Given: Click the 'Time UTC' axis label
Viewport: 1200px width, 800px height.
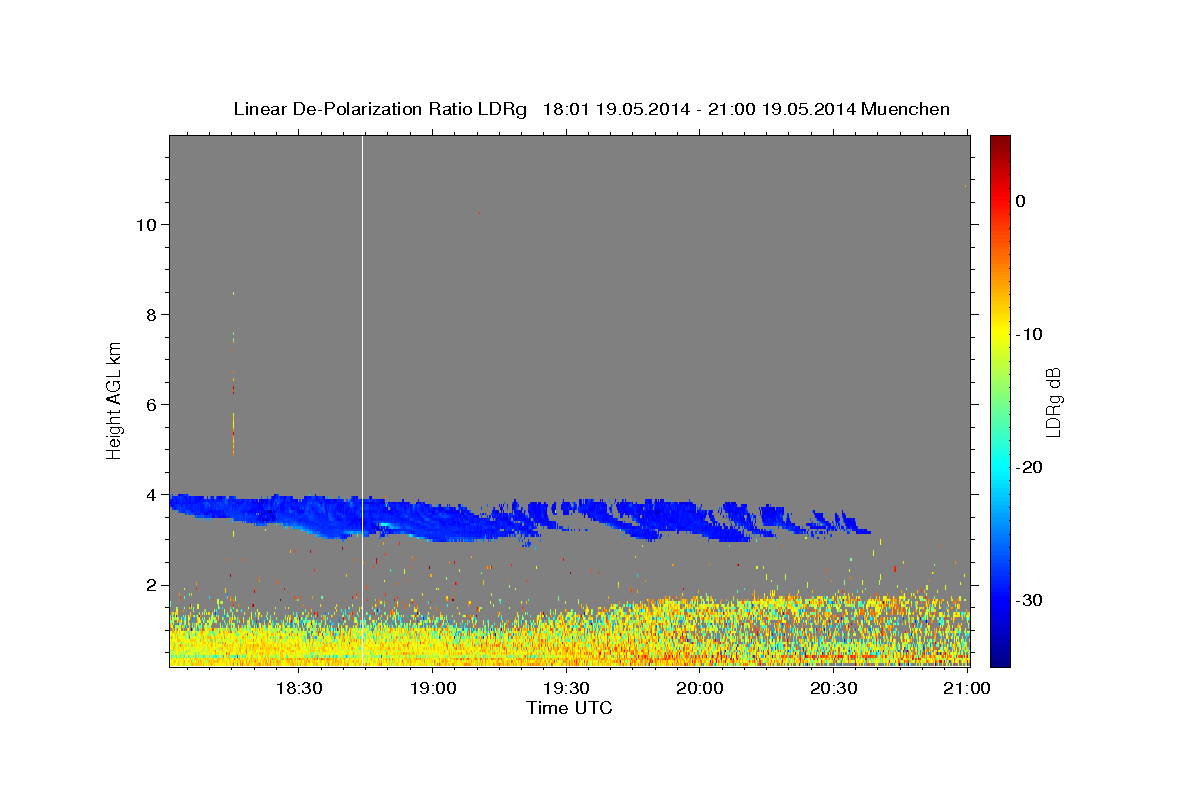Looking at the screenshot, I should coord(569,708).
